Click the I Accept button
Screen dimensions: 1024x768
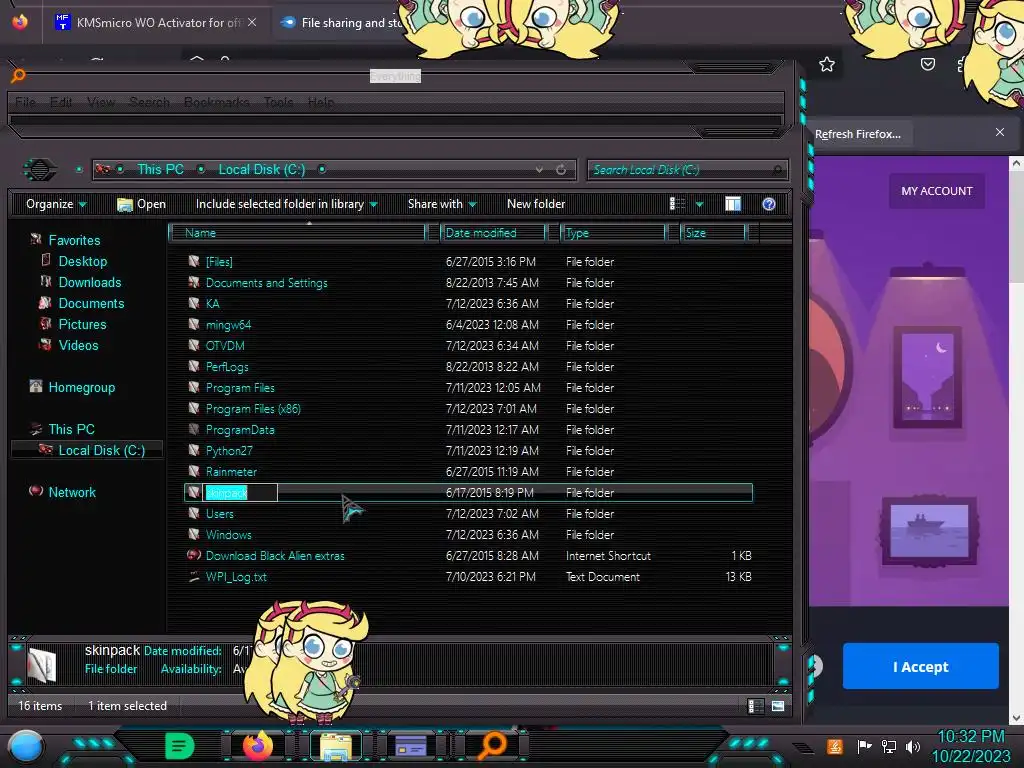click(x=920, y=666)
